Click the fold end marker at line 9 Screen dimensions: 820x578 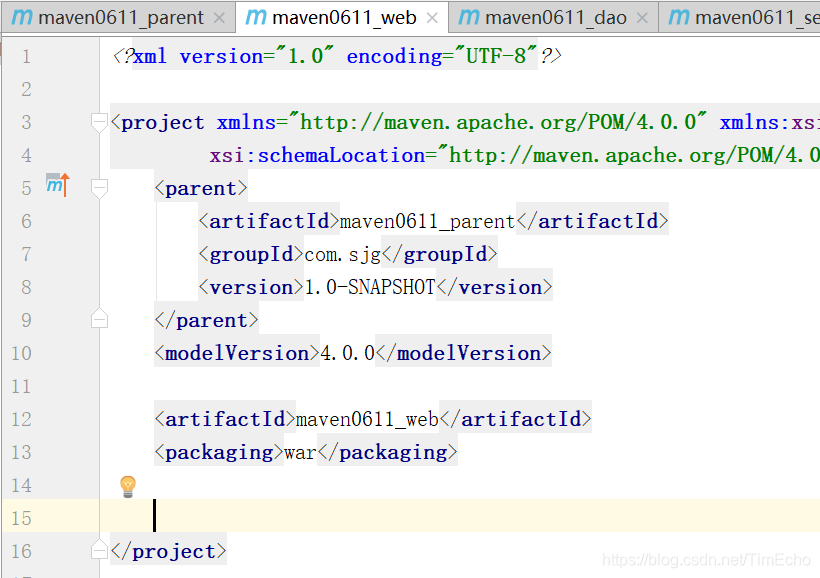[99, 319]
